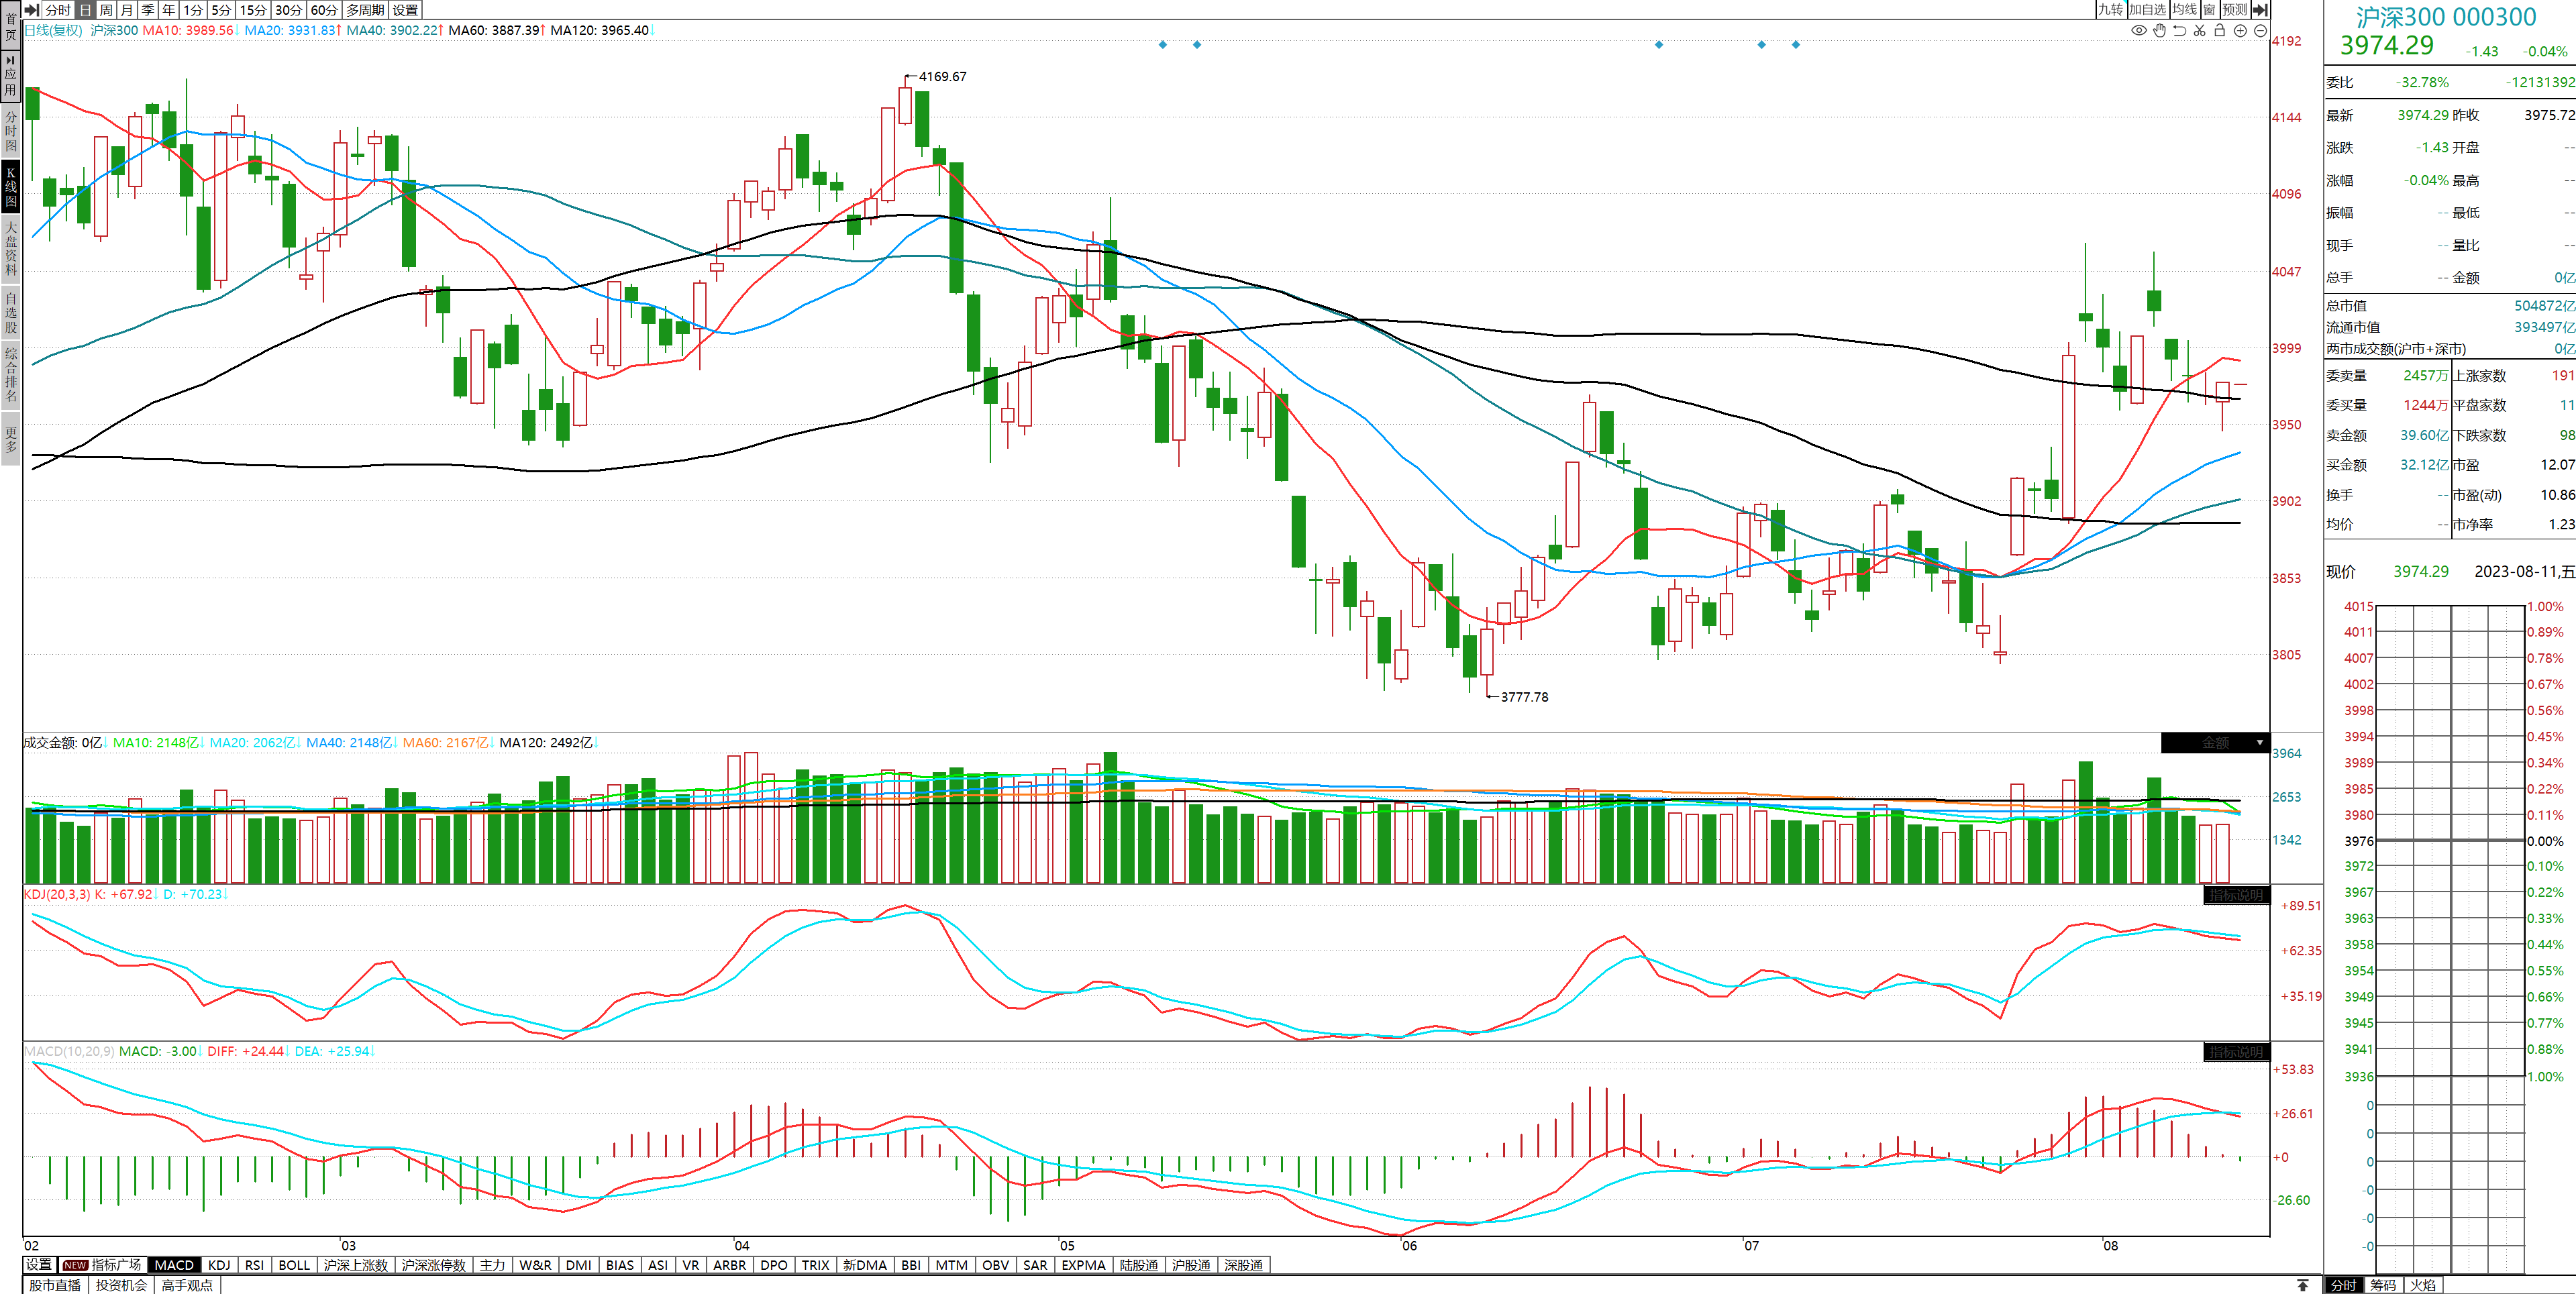Screen dimensions: 2576x1294
Task: Open the KDJ panel 指标说明 button
Action: pyautogui.click(x=2236, y=895)
